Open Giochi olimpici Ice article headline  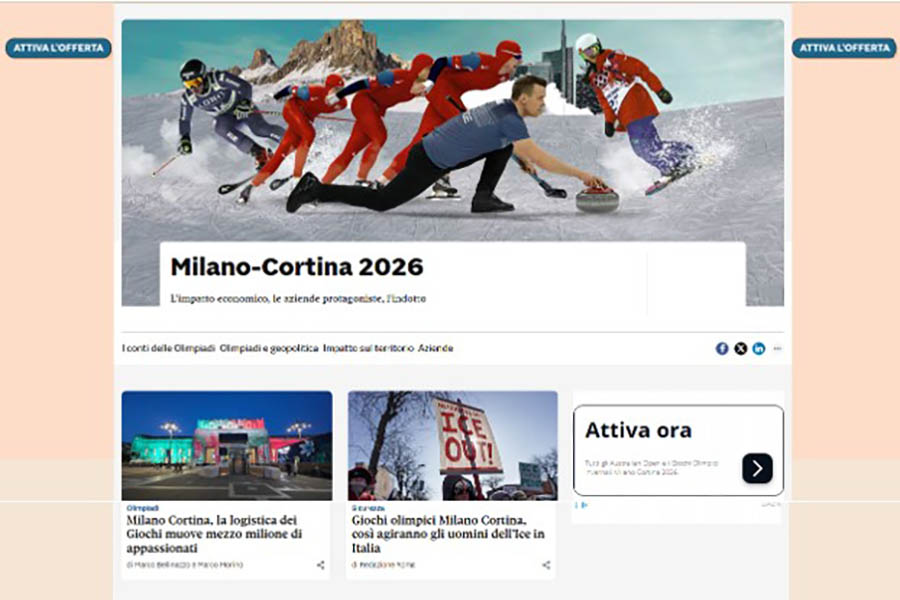(448, 534)
